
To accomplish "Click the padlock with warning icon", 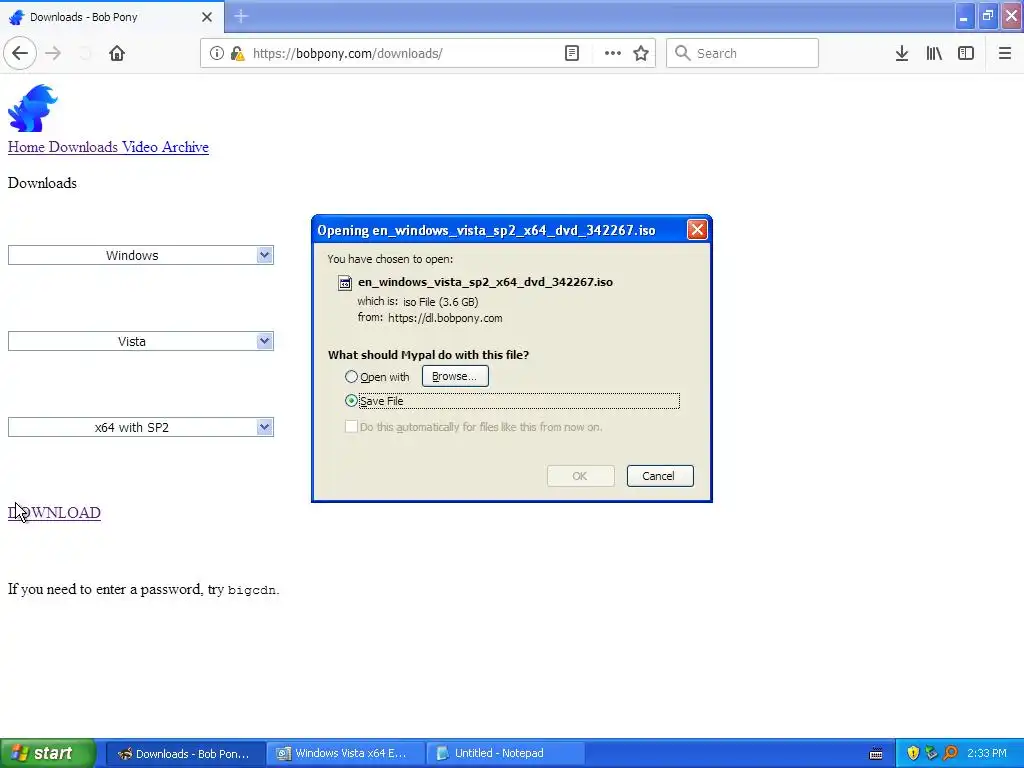I will click(237, 53).
